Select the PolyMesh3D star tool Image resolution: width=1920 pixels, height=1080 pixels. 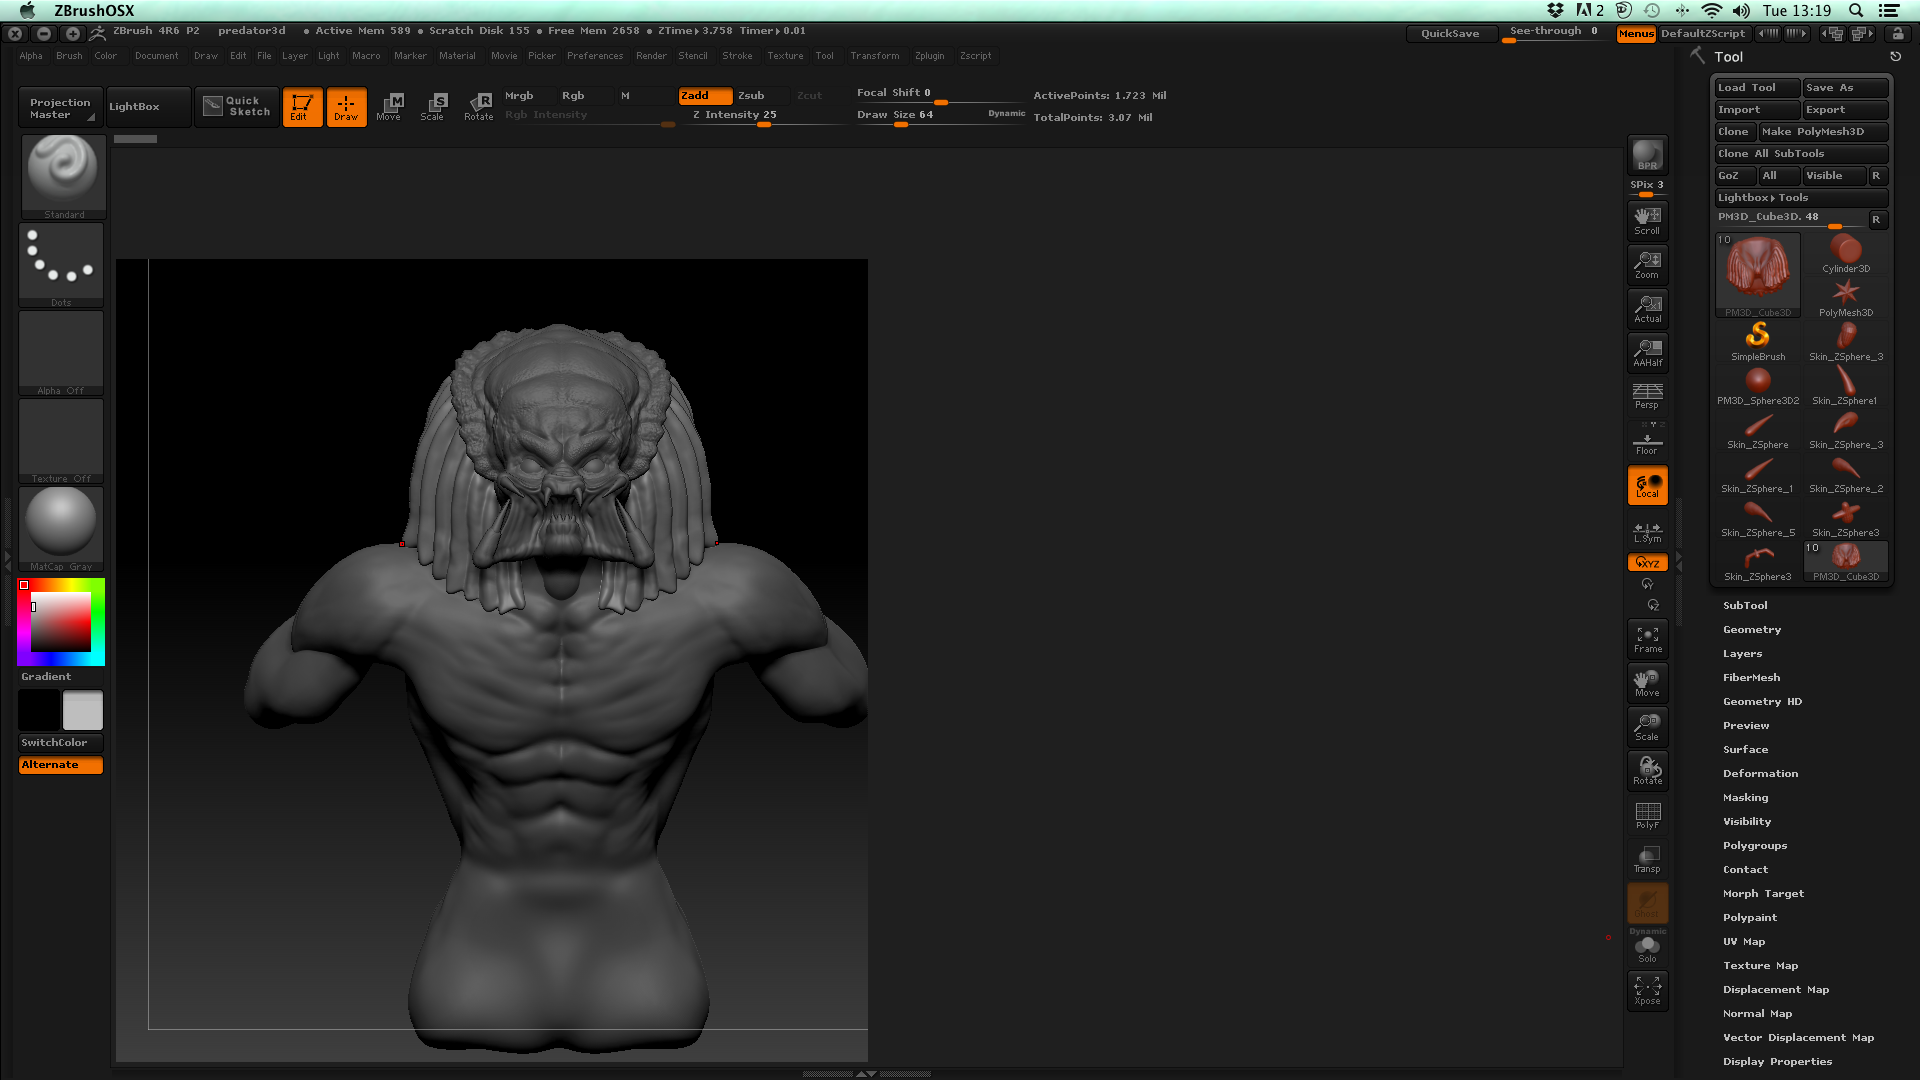tap(1846, 298)
